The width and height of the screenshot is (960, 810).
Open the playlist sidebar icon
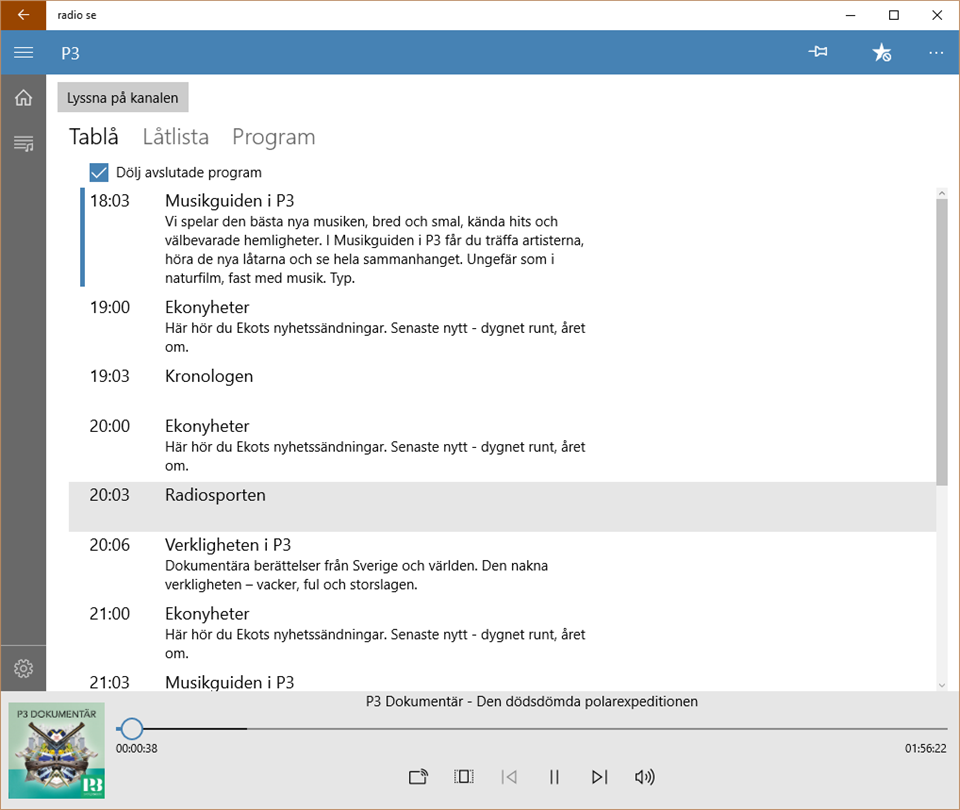click(x=23, y=144)
